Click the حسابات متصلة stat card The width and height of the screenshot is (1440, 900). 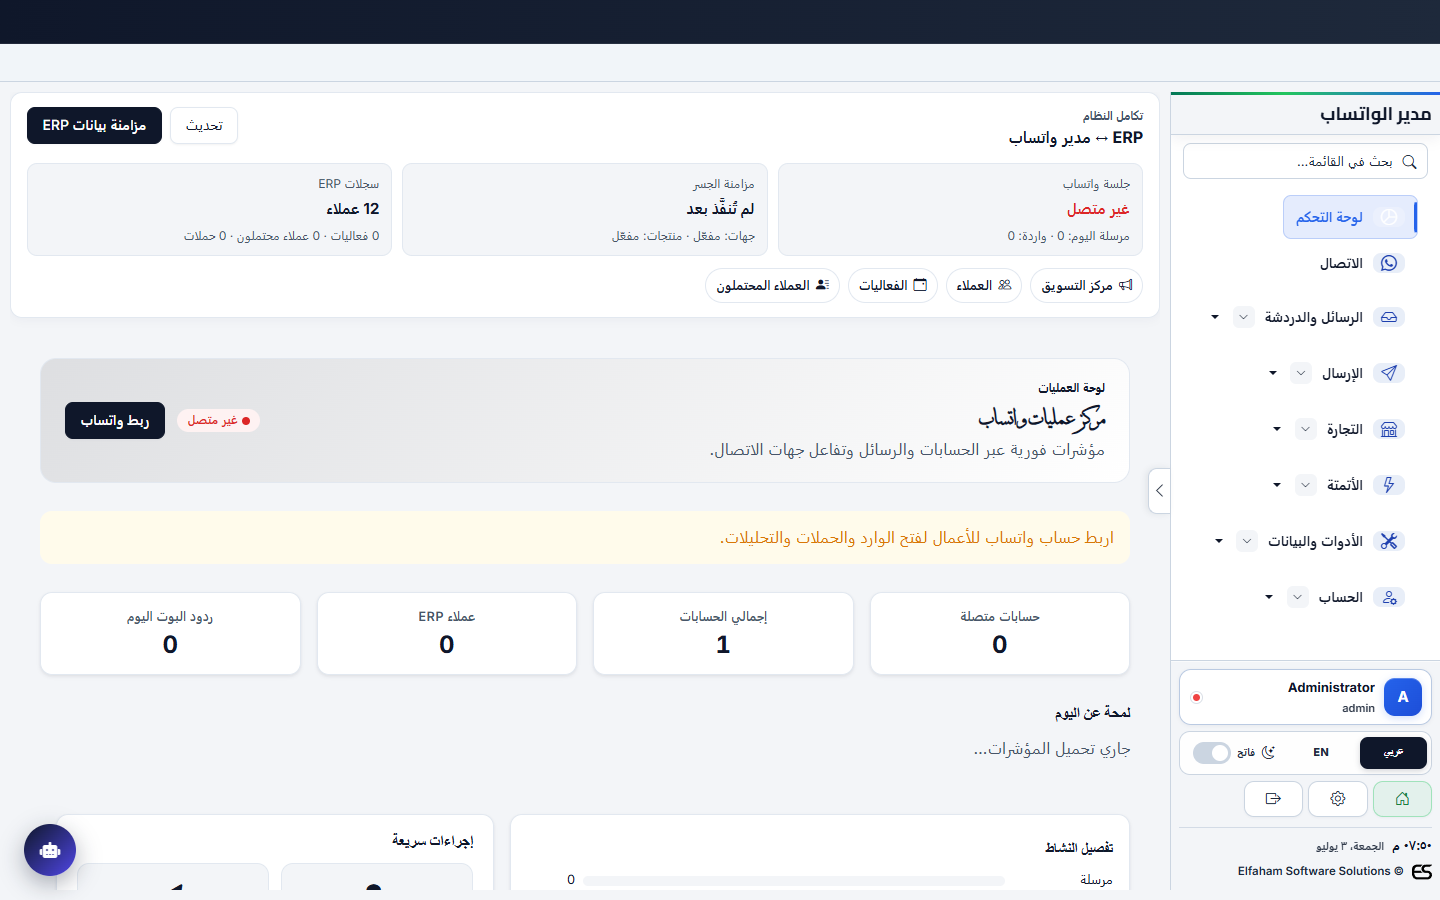(1000, 633)
